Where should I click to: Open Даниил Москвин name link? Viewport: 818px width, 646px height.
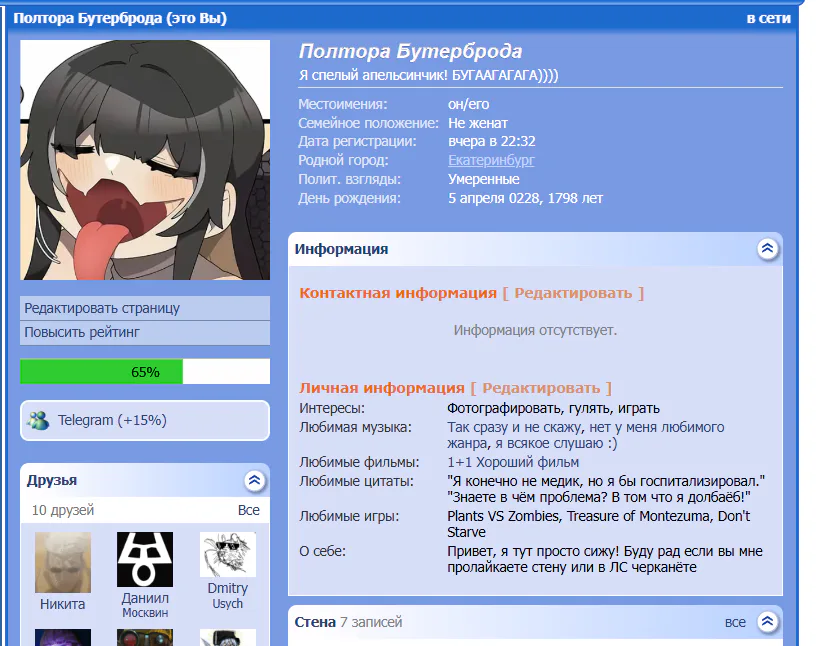[145, 605]
